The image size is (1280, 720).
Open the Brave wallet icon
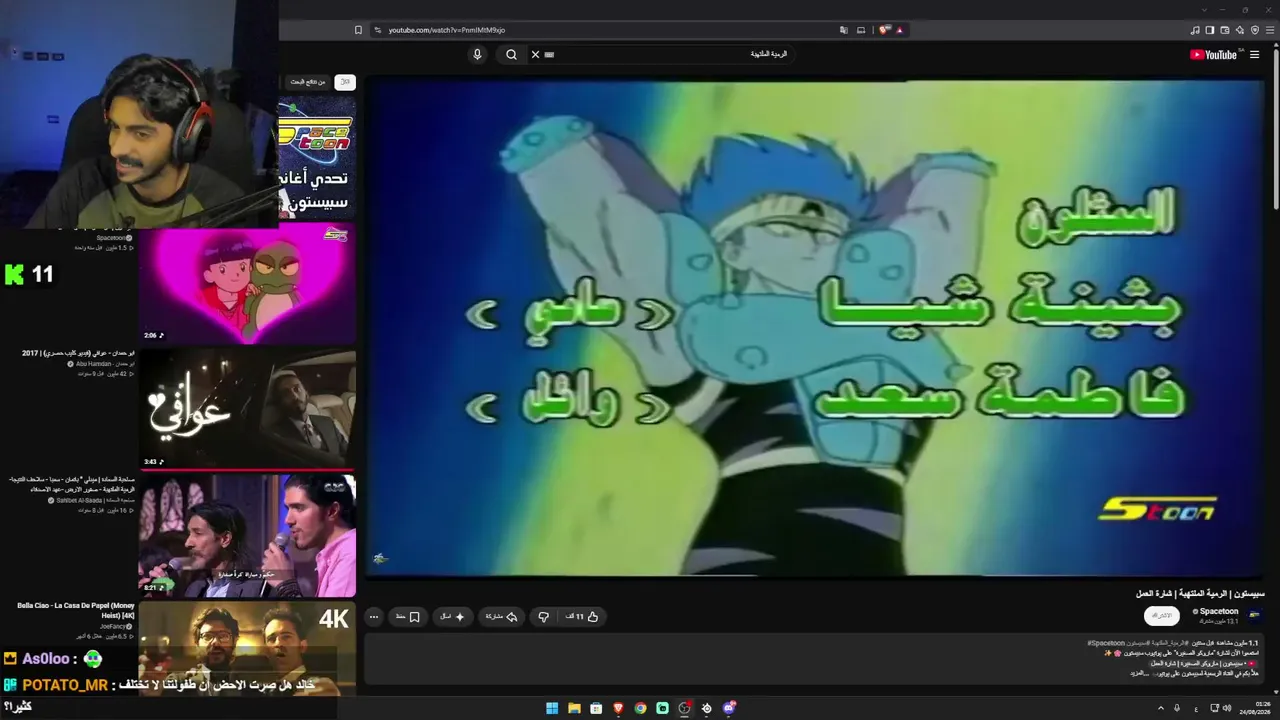tap(1225, 30)
